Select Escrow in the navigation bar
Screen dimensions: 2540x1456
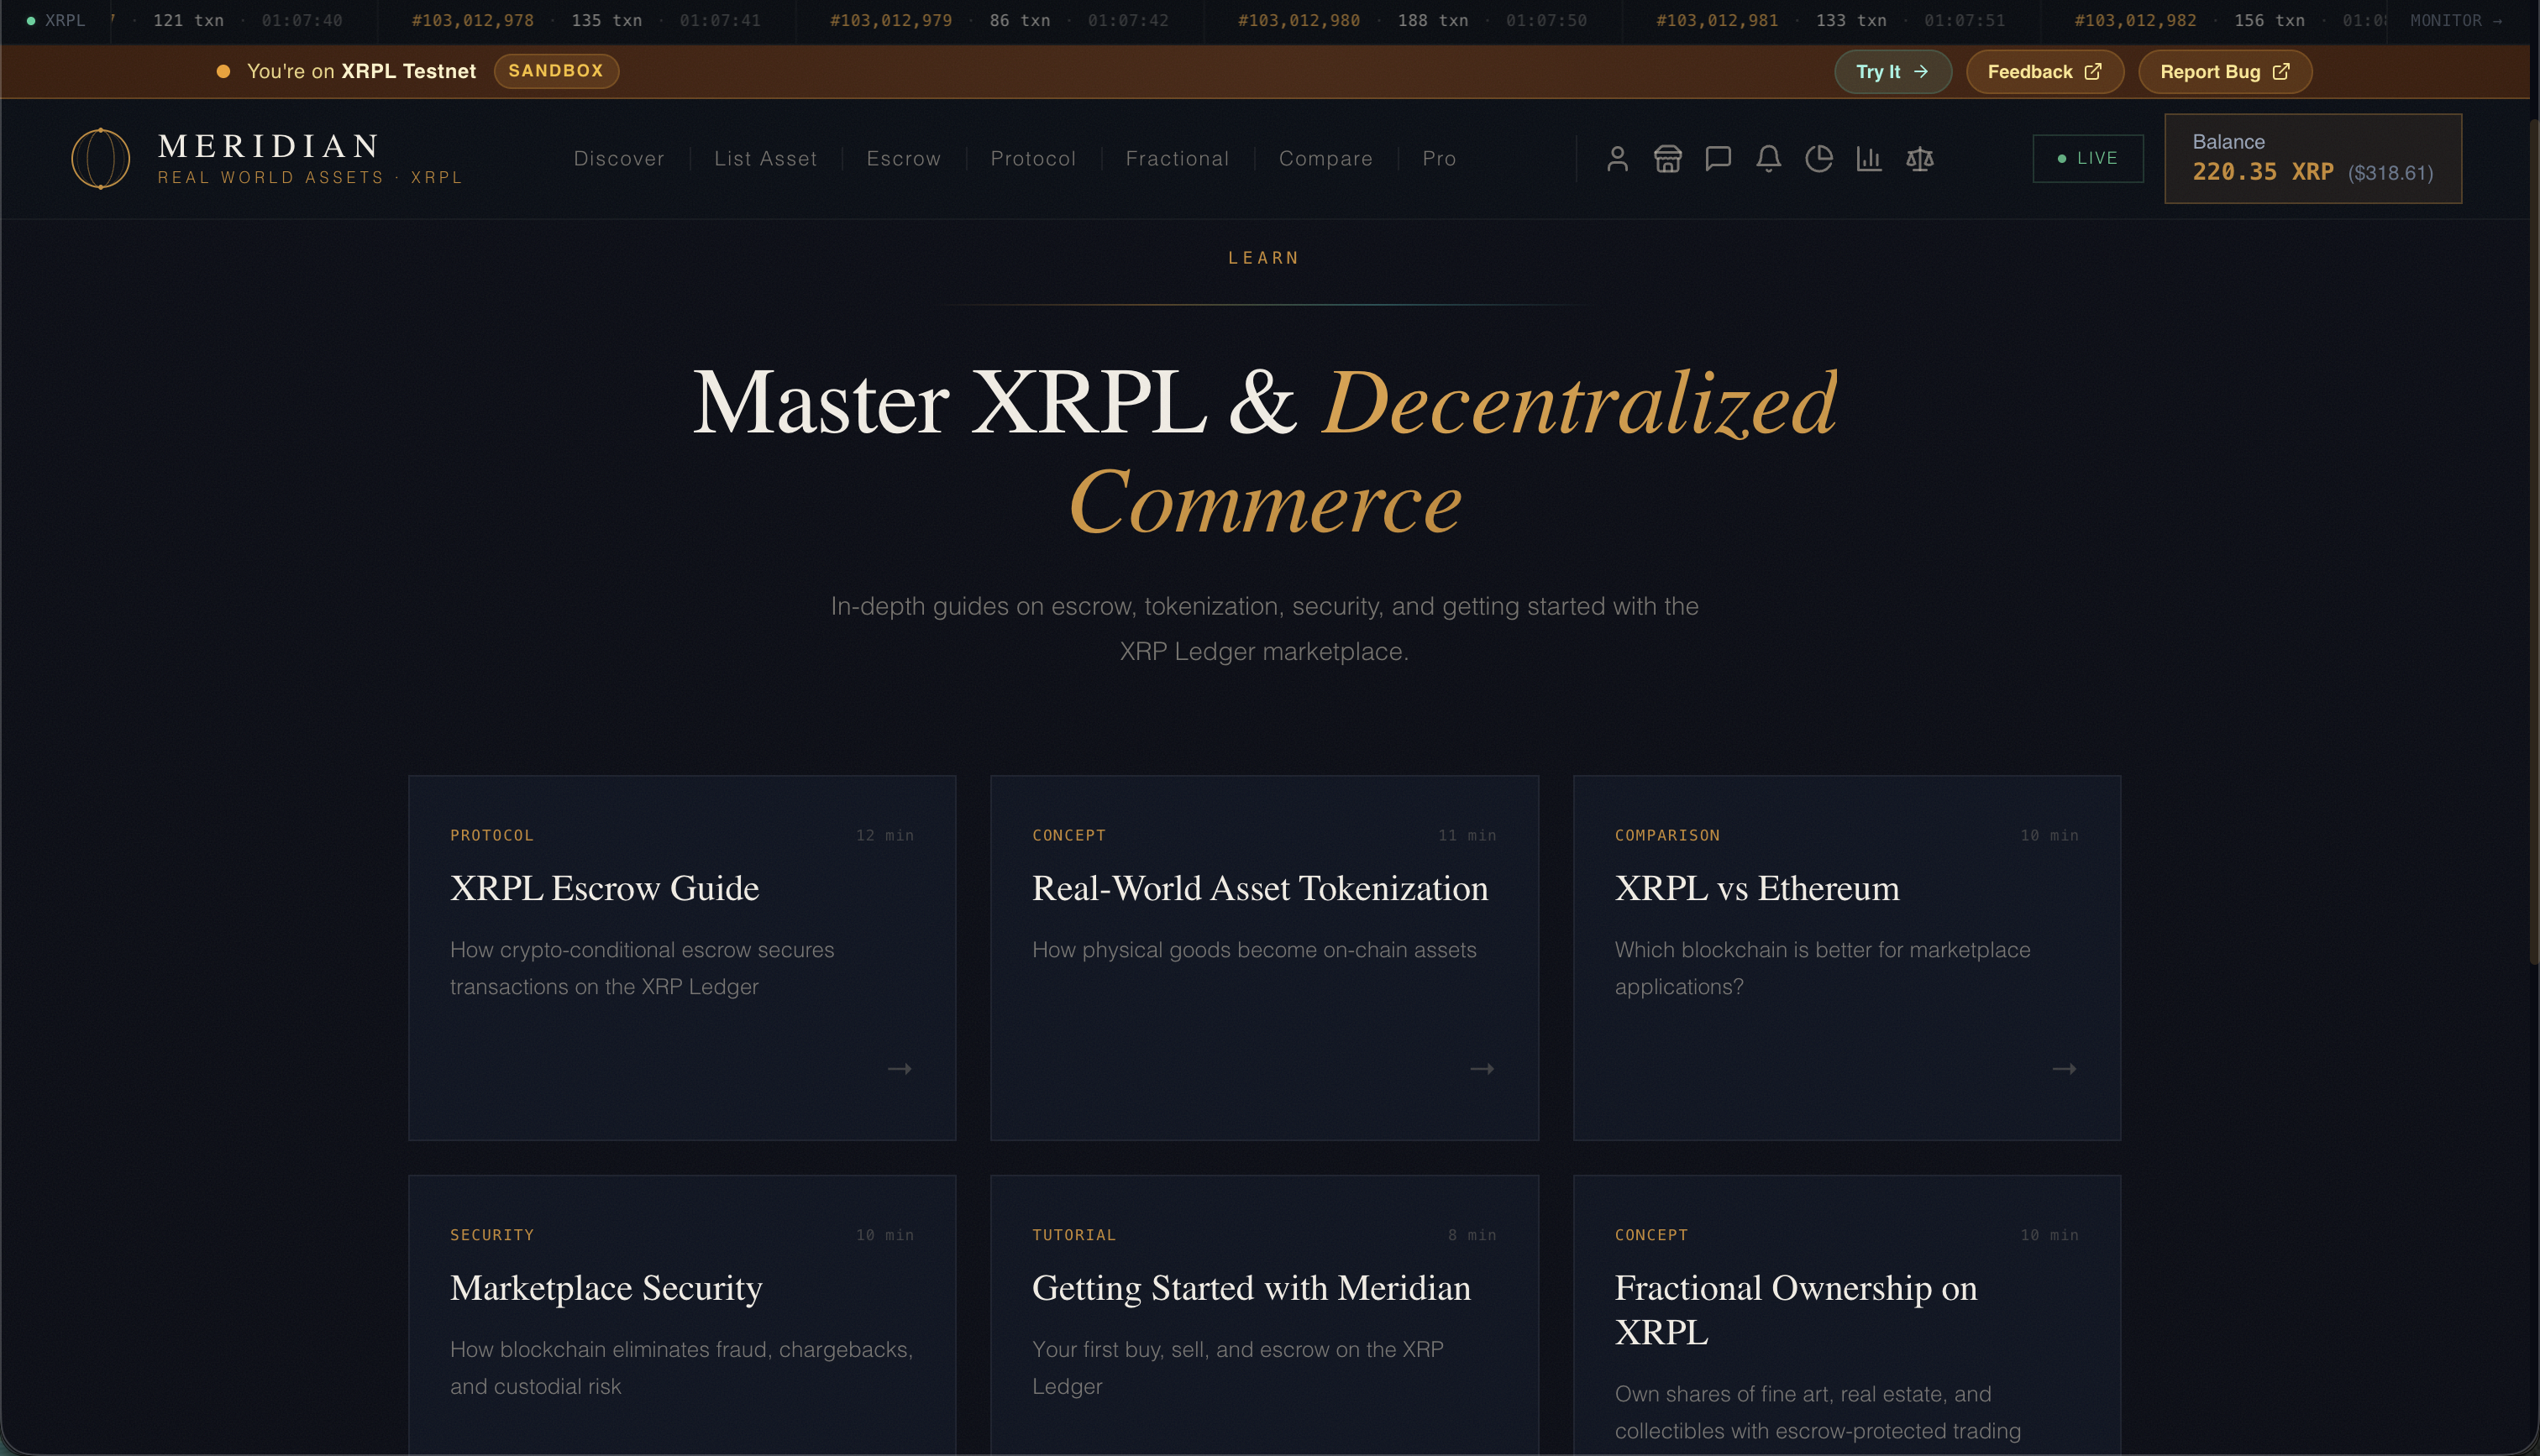tap(904, 158)
